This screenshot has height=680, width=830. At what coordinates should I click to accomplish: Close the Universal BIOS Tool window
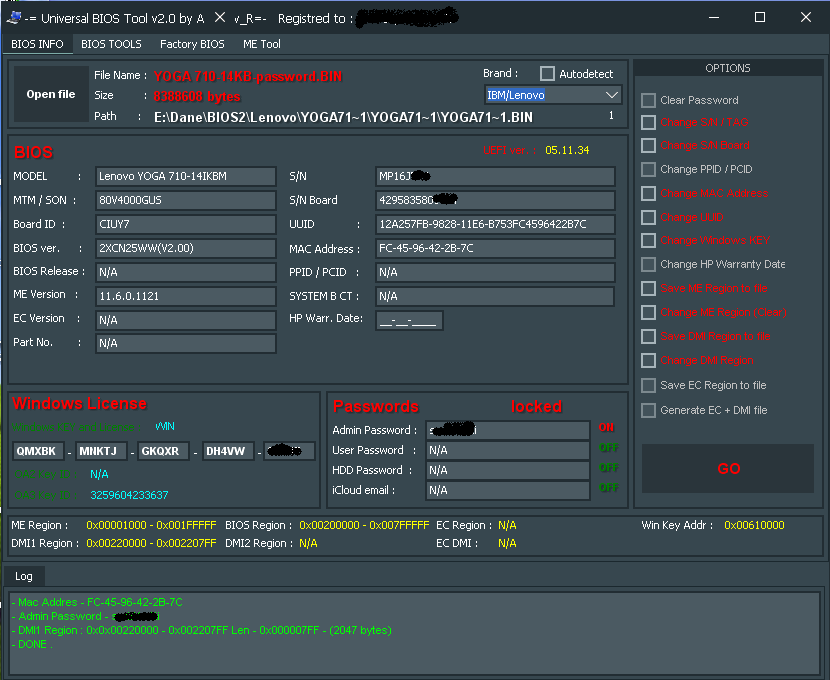pos(806,17)
